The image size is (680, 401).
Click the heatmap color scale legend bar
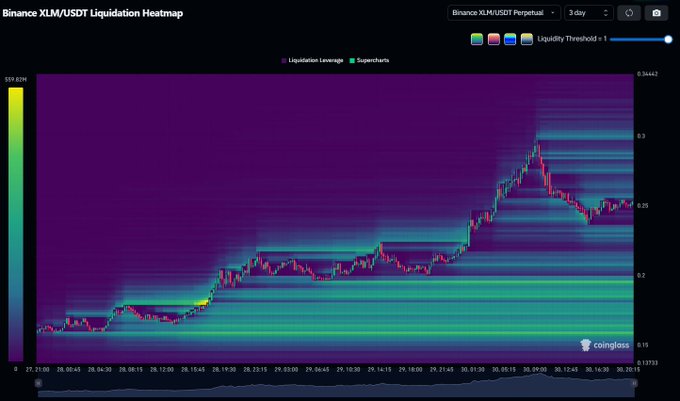click(16, 224)
